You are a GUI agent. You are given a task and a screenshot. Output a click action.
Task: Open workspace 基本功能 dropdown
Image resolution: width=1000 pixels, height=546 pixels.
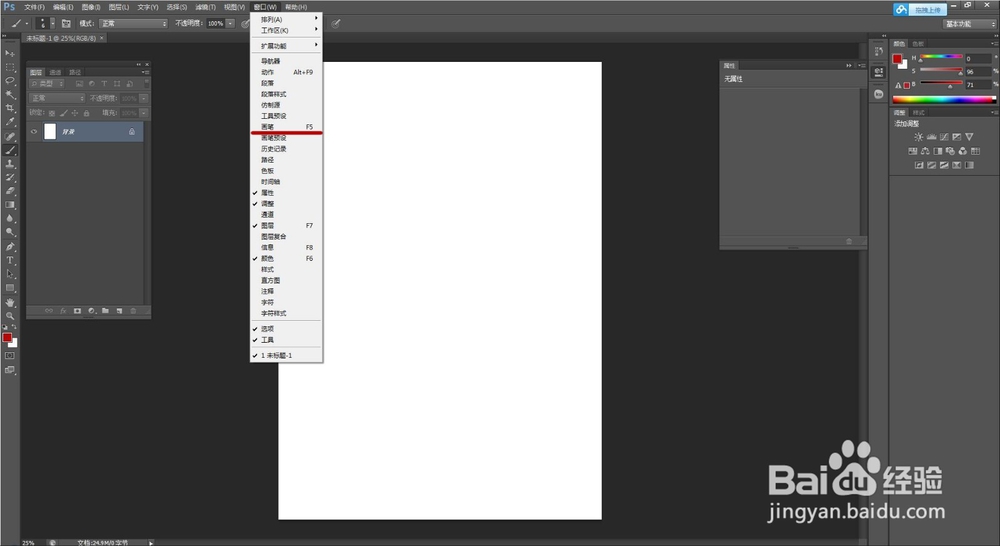coord(969,24)
